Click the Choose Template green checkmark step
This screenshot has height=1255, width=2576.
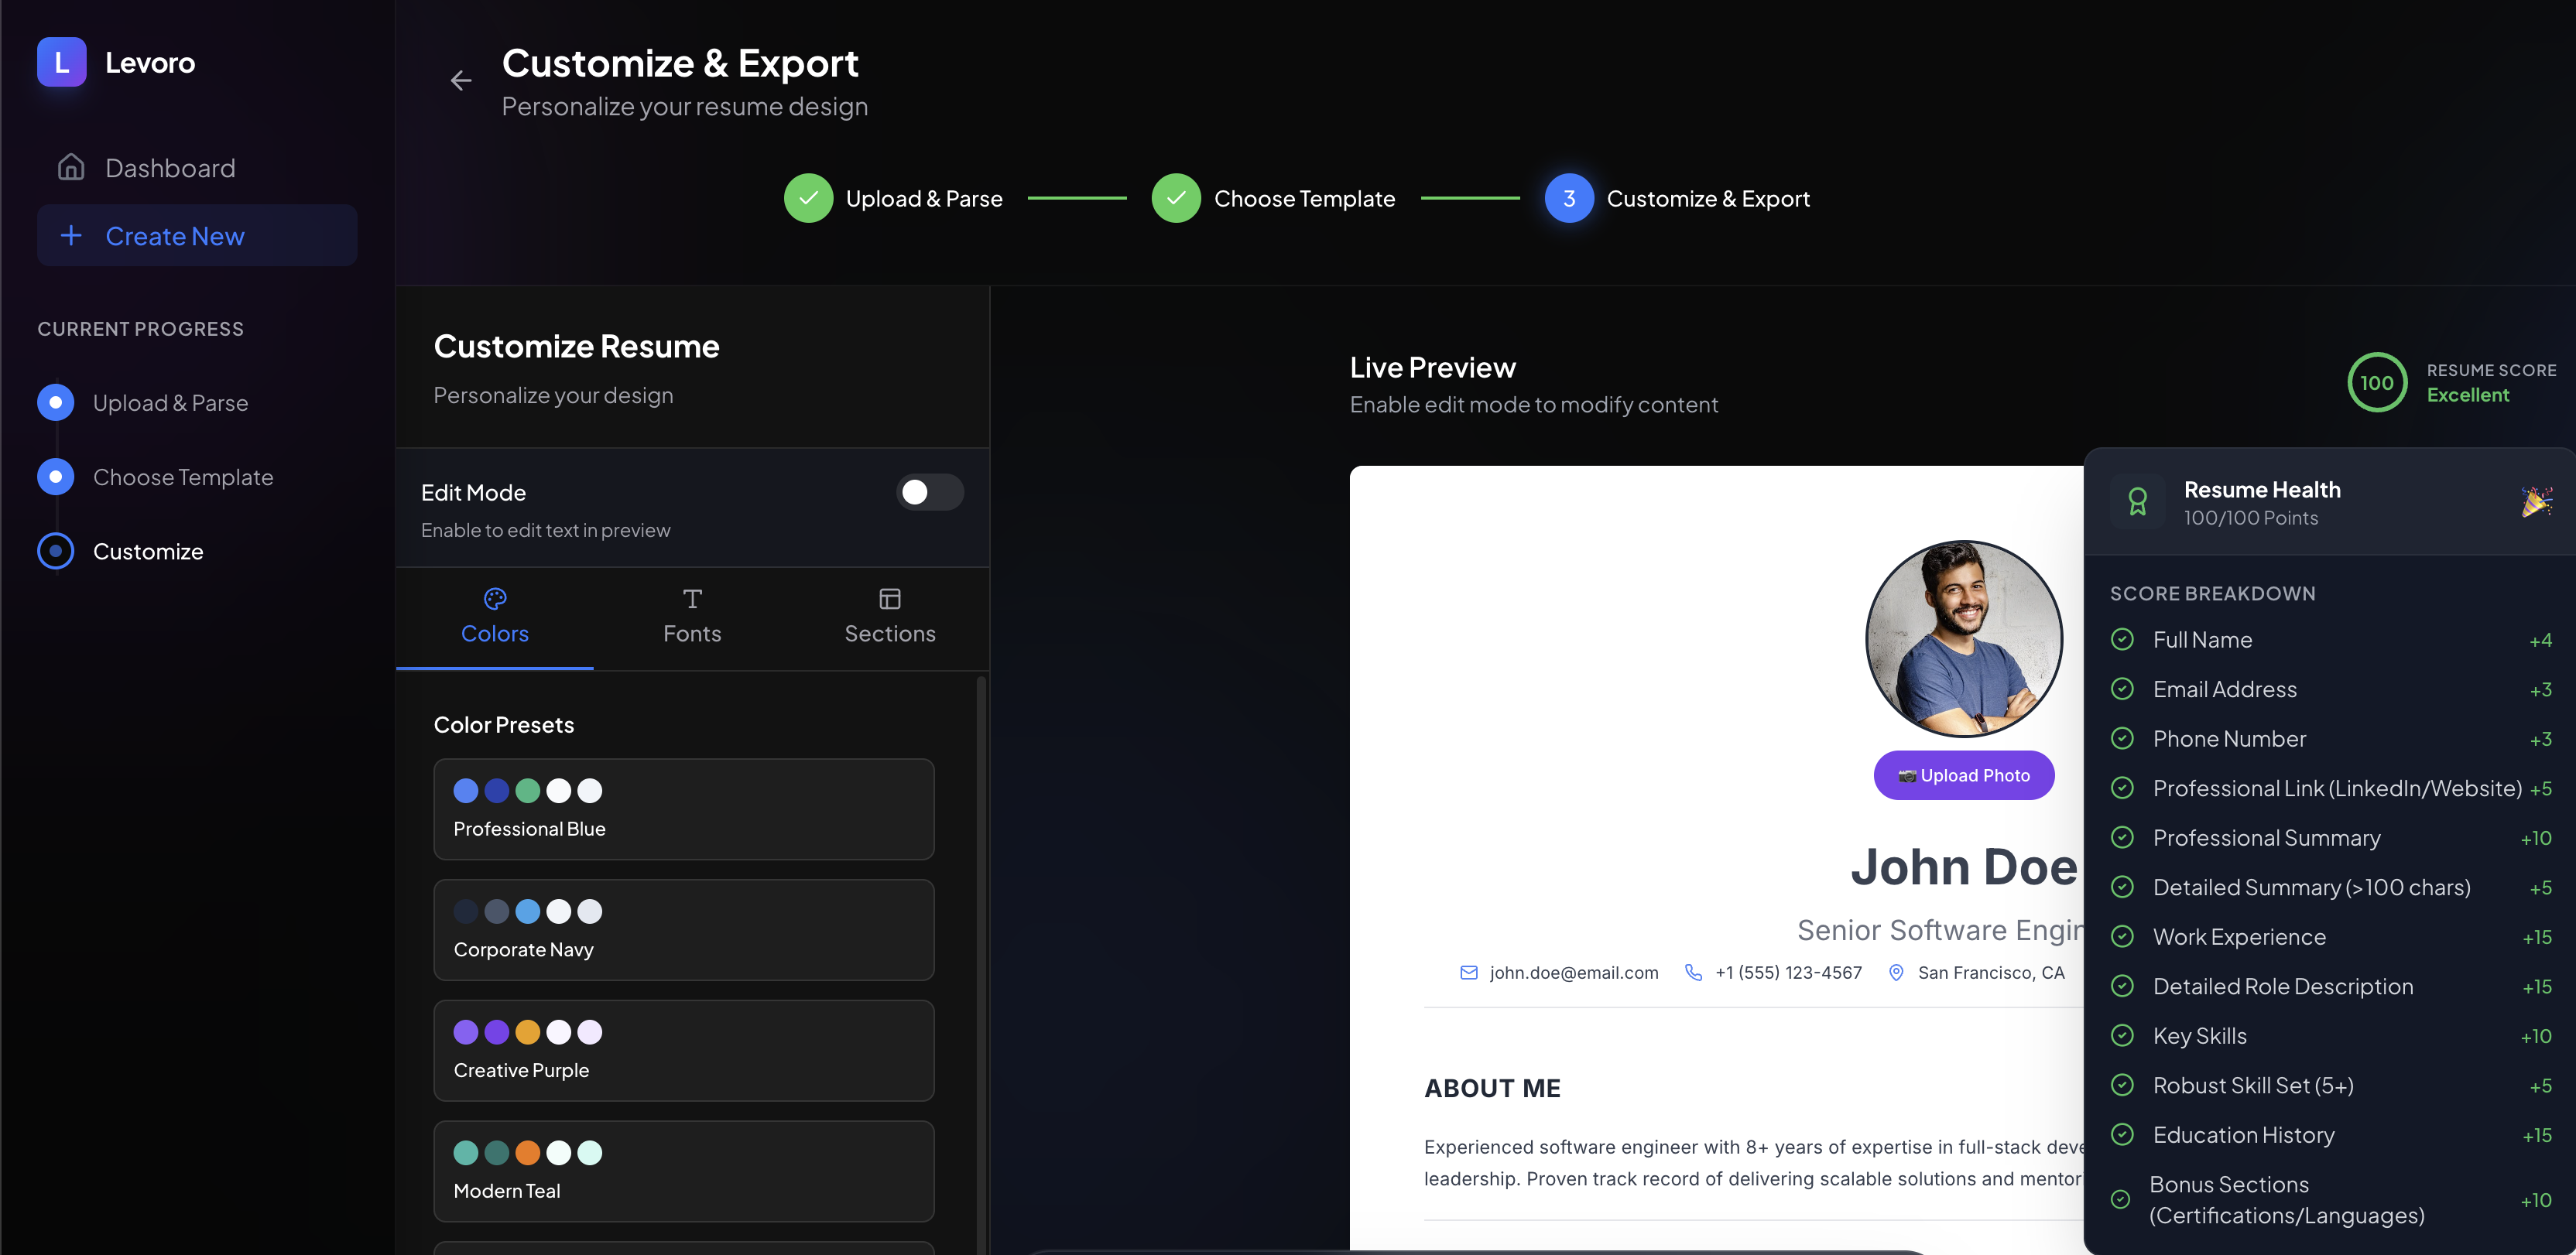(1176, 198)
